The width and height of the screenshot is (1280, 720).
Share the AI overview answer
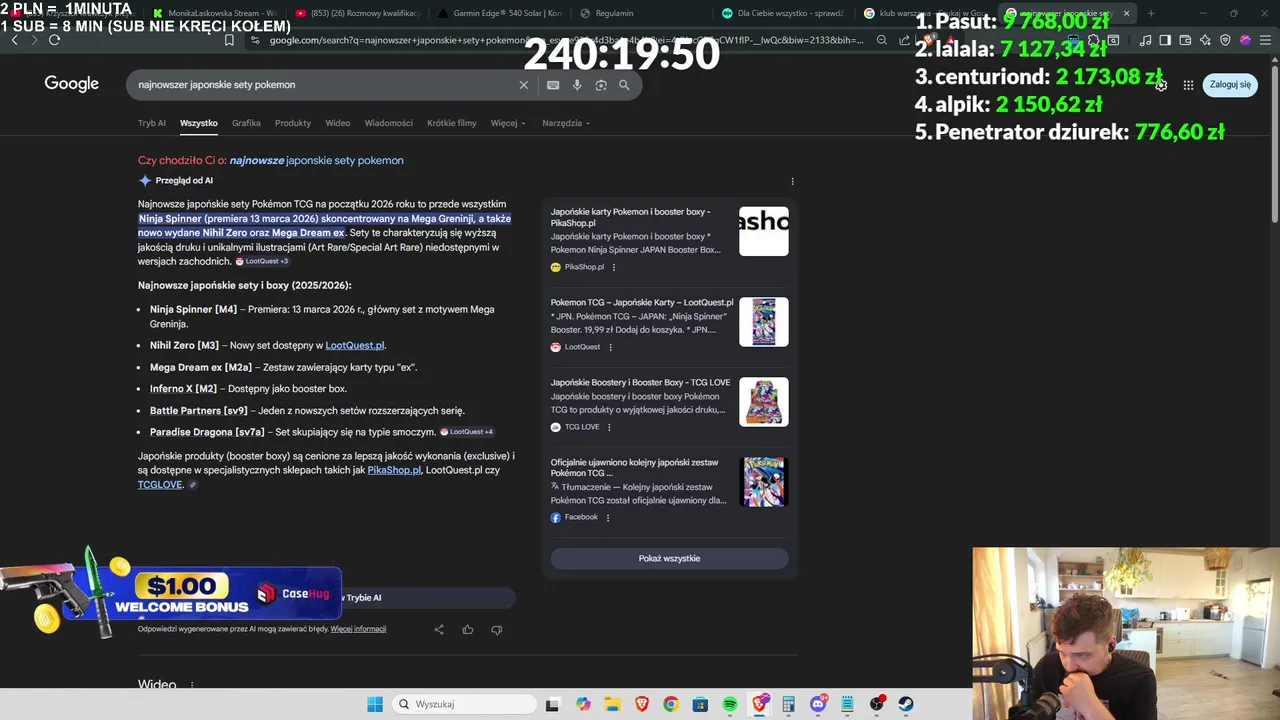click(439, 629)
